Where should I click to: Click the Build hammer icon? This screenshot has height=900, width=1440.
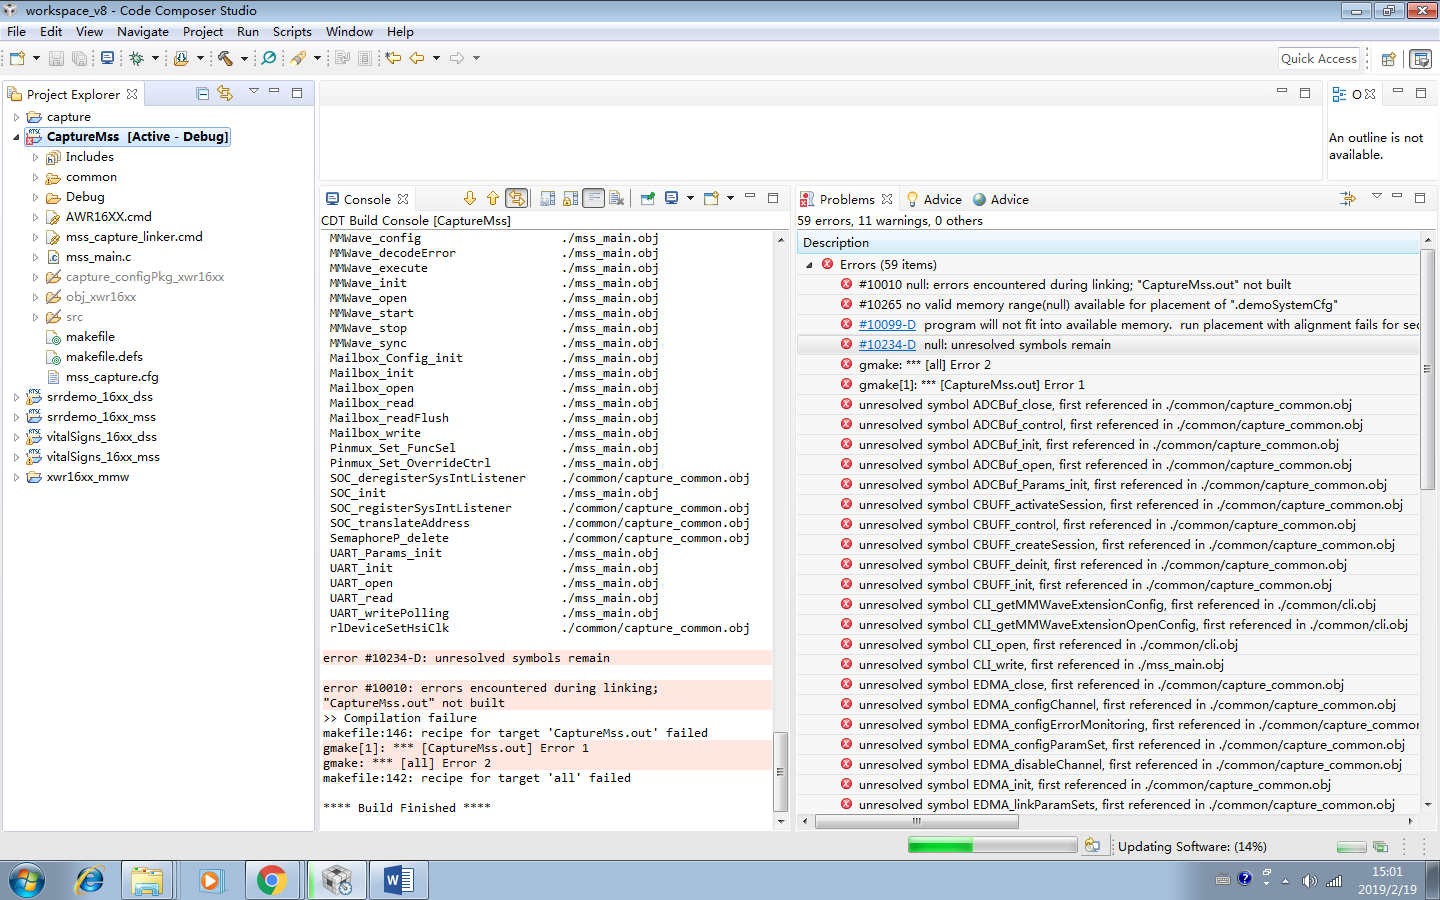[x=225, y=58]
